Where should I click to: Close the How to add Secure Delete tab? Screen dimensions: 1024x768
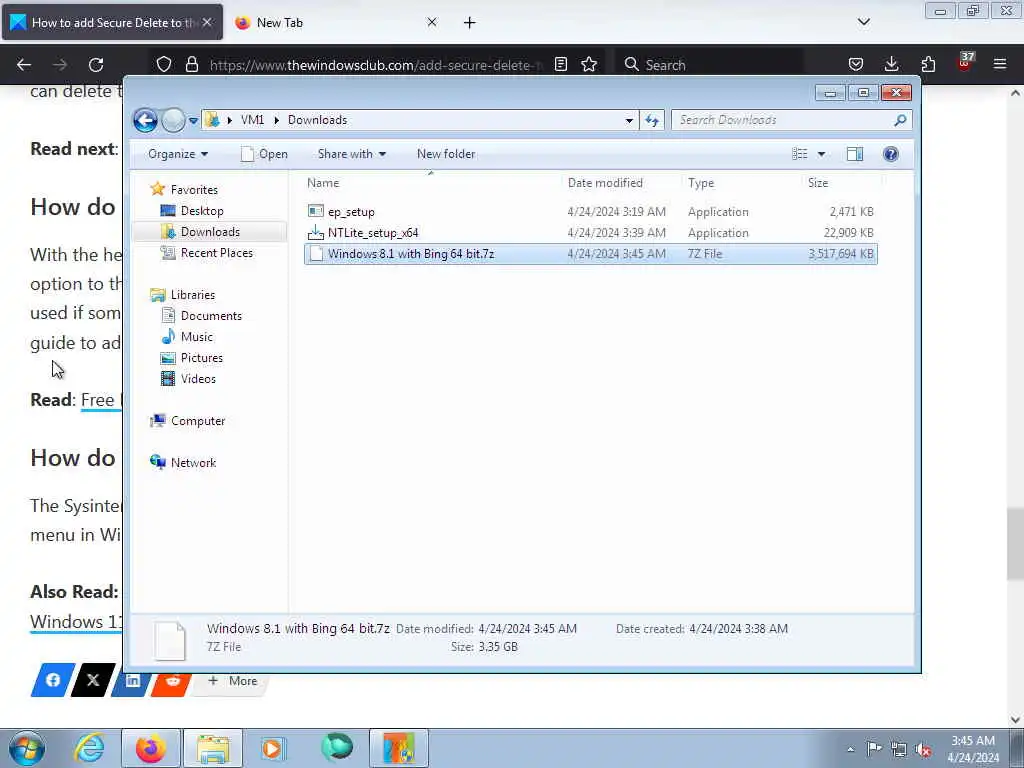tap(207, 22)
